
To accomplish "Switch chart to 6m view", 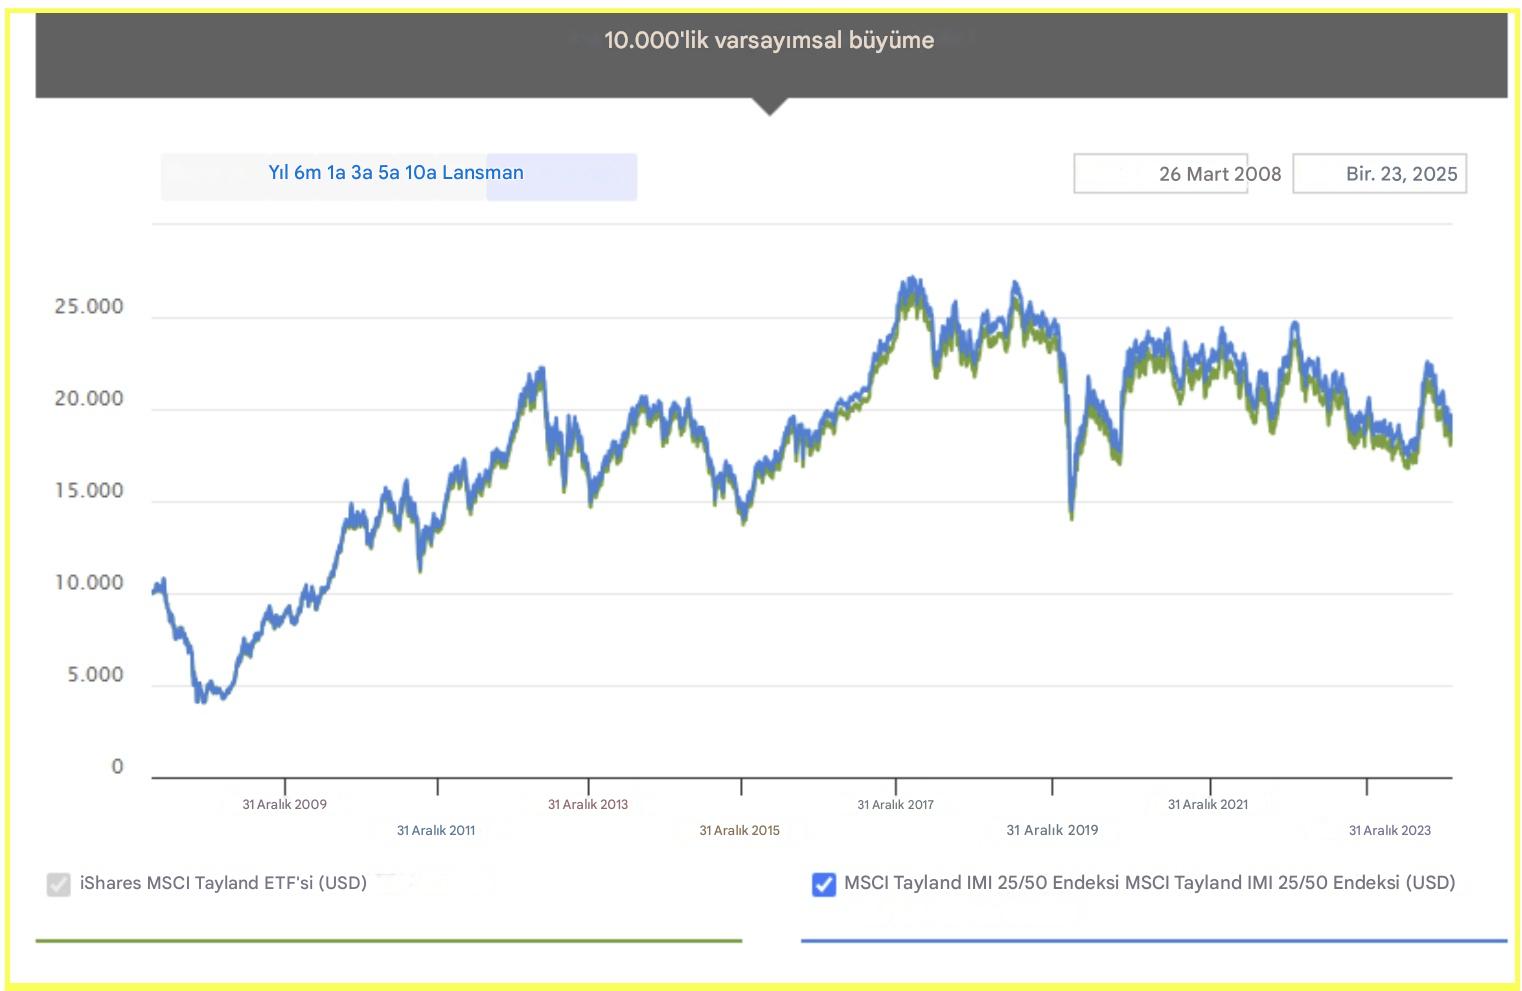I will point(305,173).
